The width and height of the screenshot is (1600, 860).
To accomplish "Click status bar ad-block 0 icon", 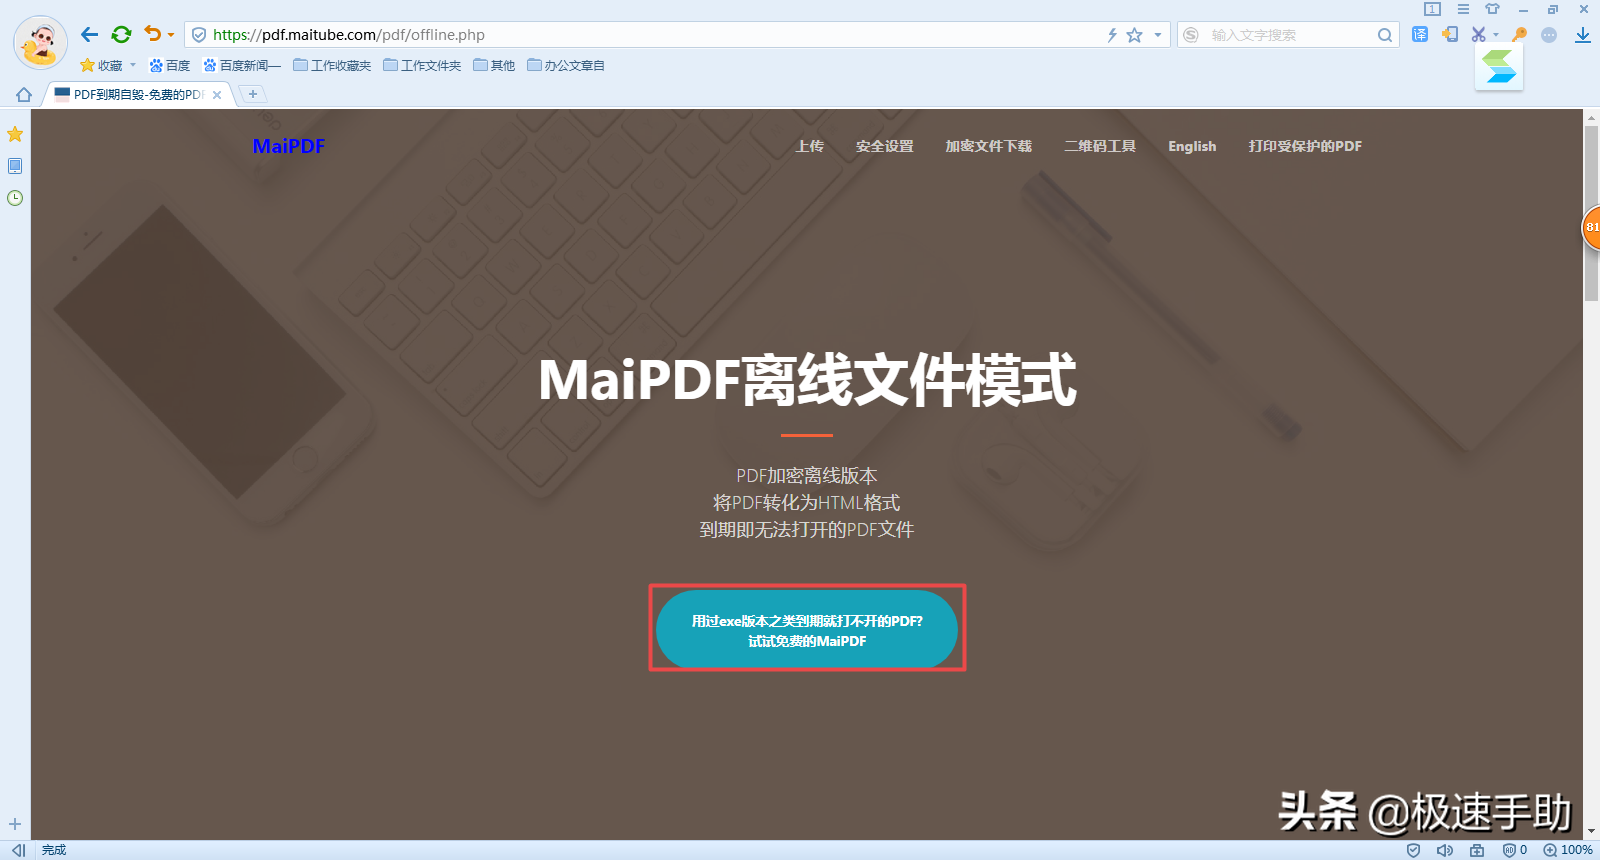I will (x=1515, y=850).
